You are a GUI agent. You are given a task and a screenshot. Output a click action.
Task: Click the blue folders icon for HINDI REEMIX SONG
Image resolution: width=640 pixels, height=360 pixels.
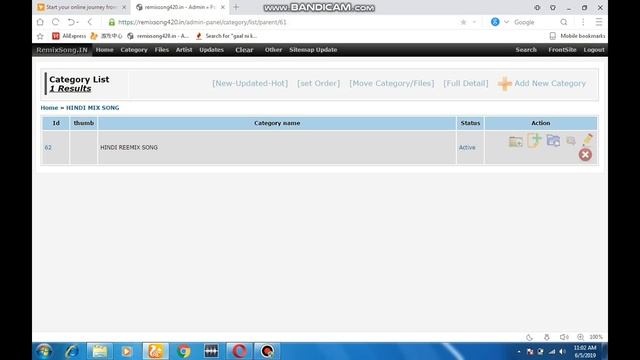[553, 140]
